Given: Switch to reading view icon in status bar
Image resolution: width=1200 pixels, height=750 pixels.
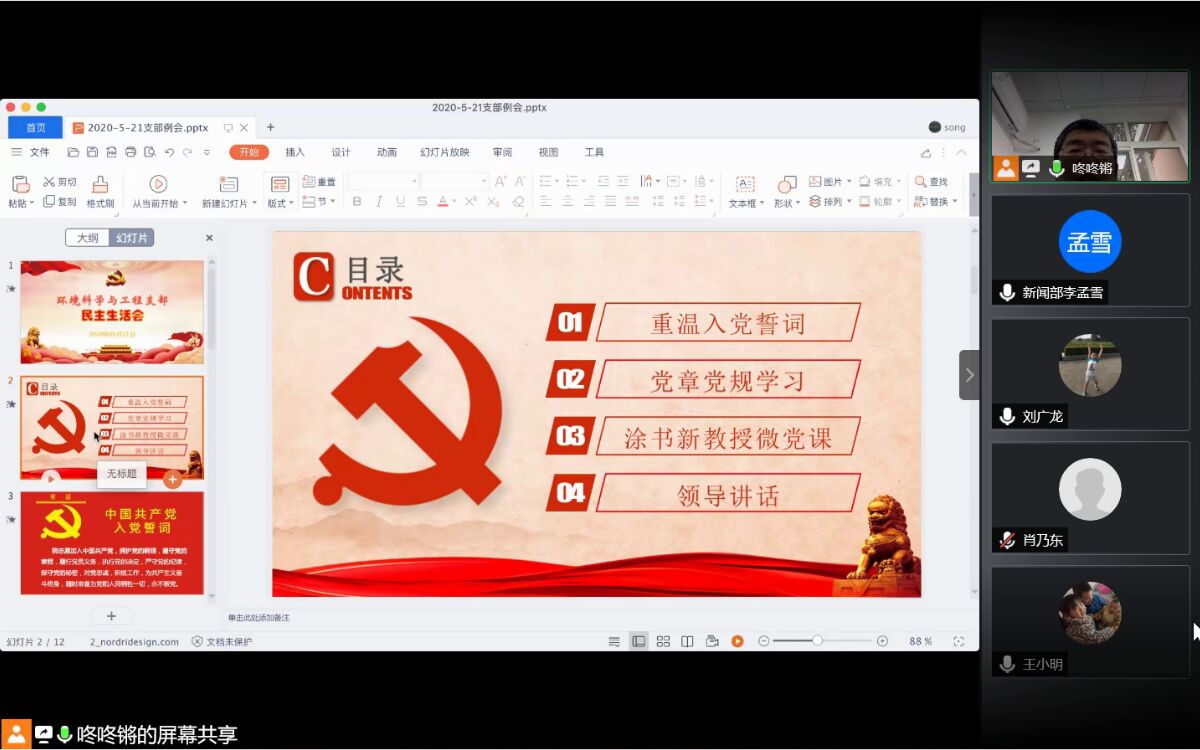Looking at the screenshot, I should 687,641.
